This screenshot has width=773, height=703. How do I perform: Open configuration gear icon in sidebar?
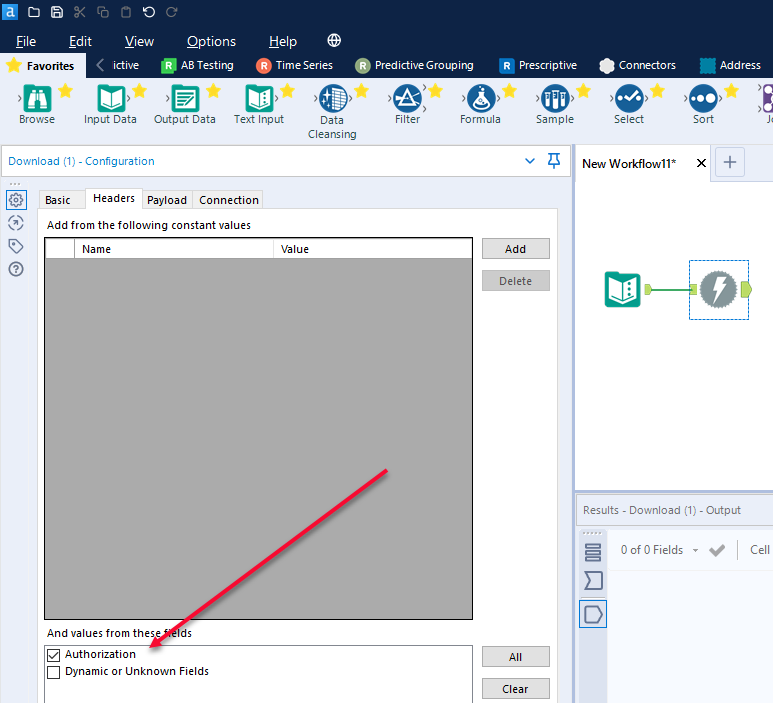point(16,200)
